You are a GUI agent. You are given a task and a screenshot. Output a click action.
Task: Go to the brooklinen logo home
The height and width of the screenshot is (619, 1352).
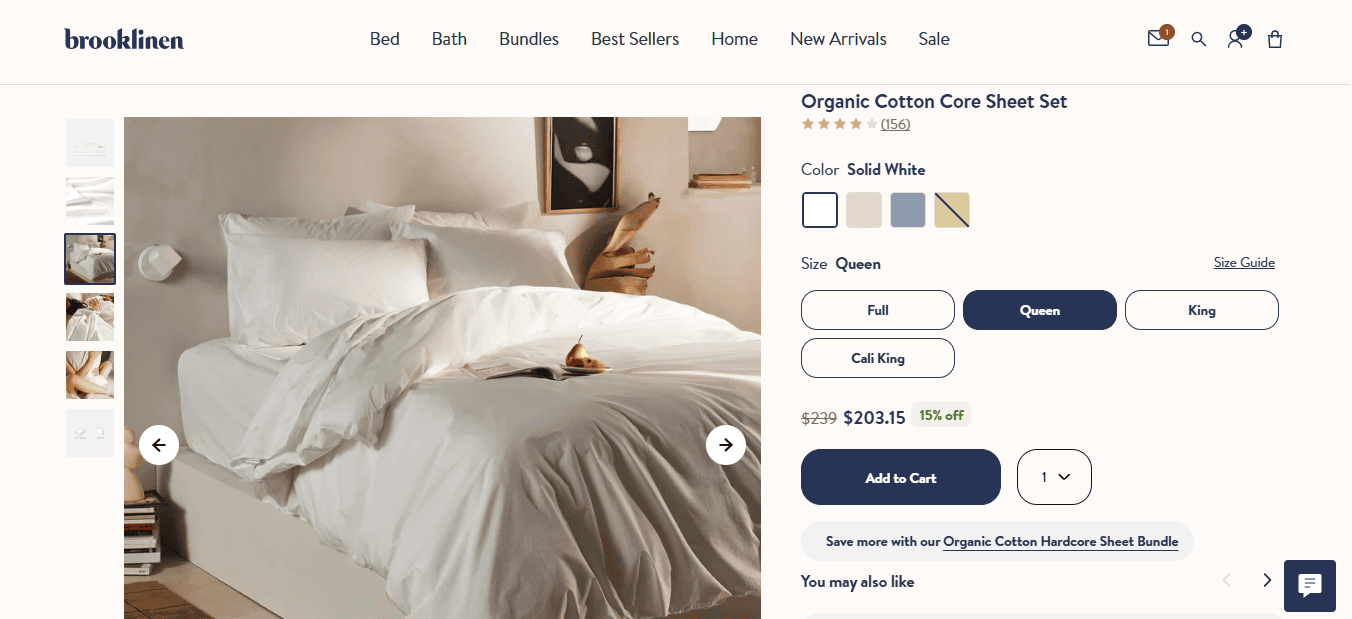[x=124, y=39]
